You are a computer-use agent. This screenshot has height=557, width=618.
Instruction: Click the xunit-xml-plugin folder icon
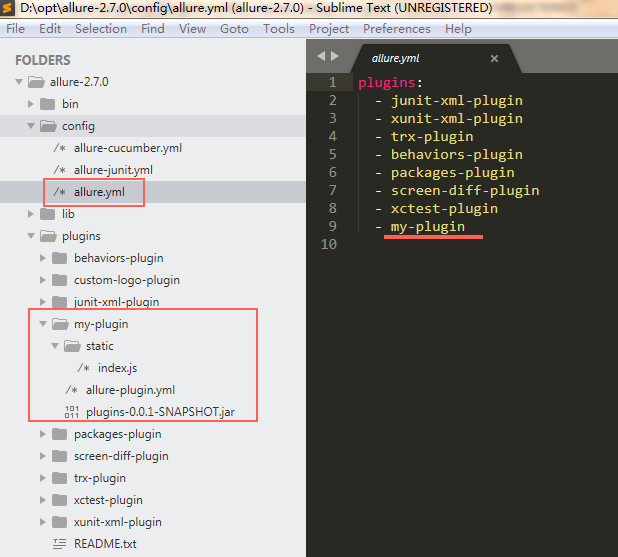point(60,522)
